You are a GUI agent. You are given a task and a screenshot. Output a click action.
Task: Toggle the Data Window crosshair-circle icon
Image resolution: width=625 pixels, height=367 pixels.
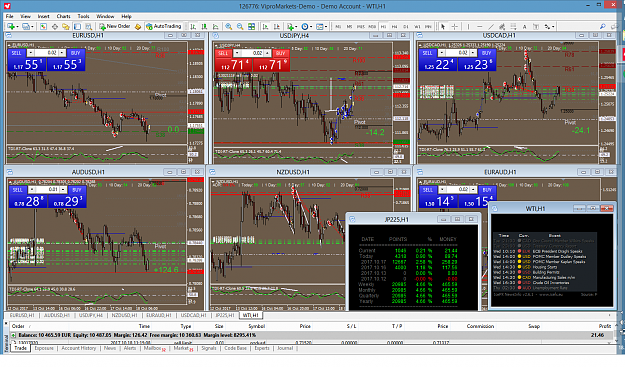(x=55, y=26)
